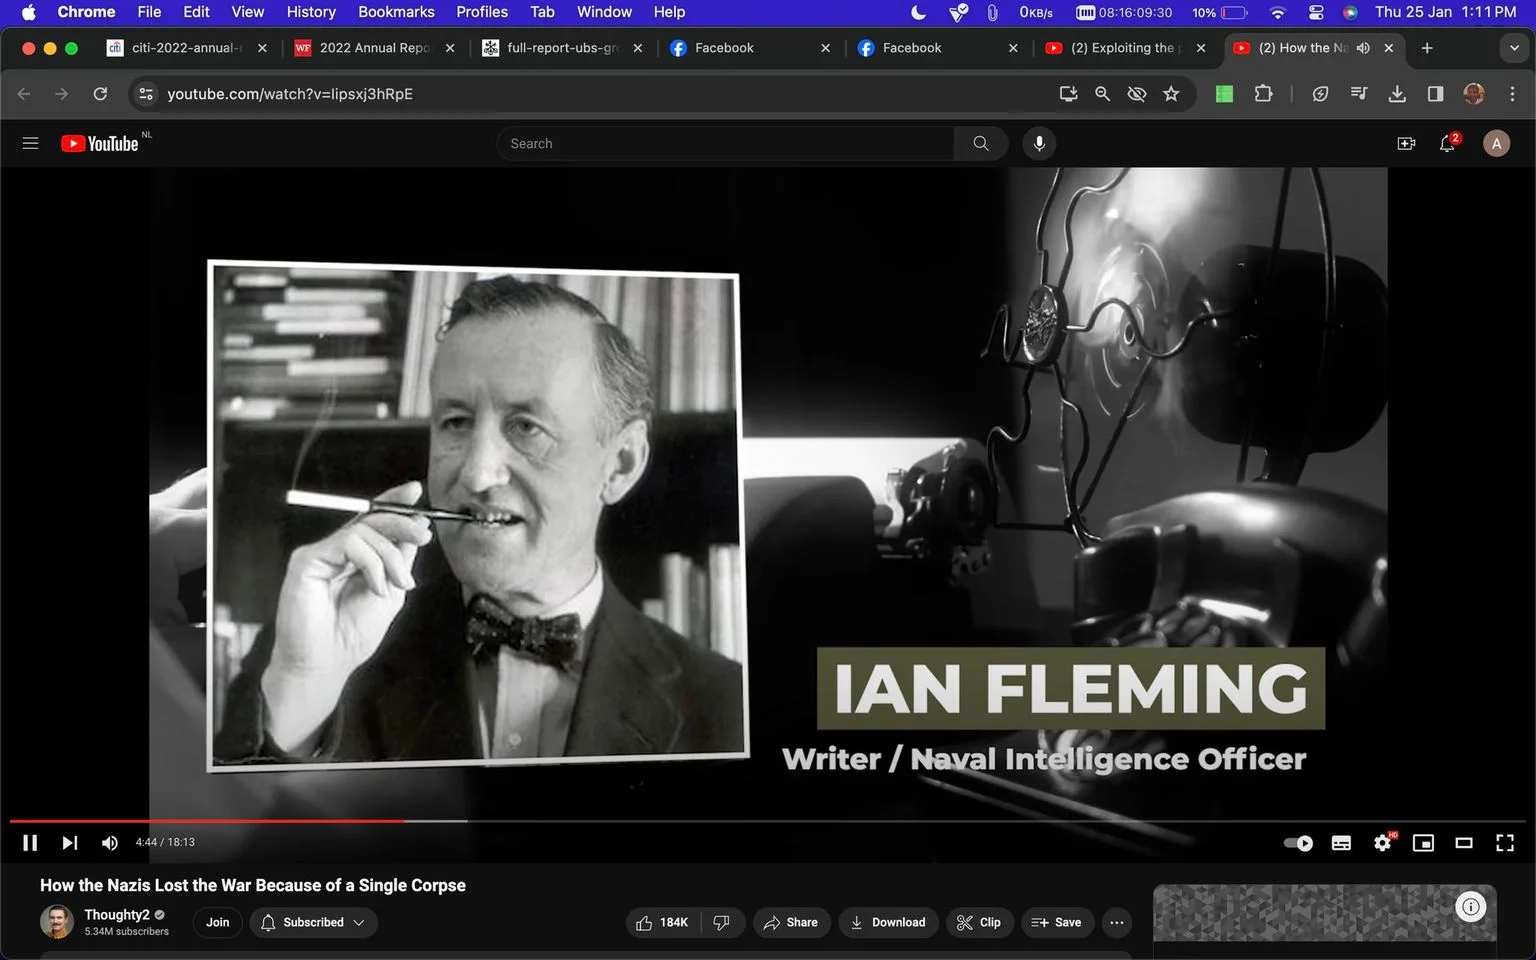1536x960 pixels.
Task: Open the Bookmarks menu
Action: pos(396,12)
